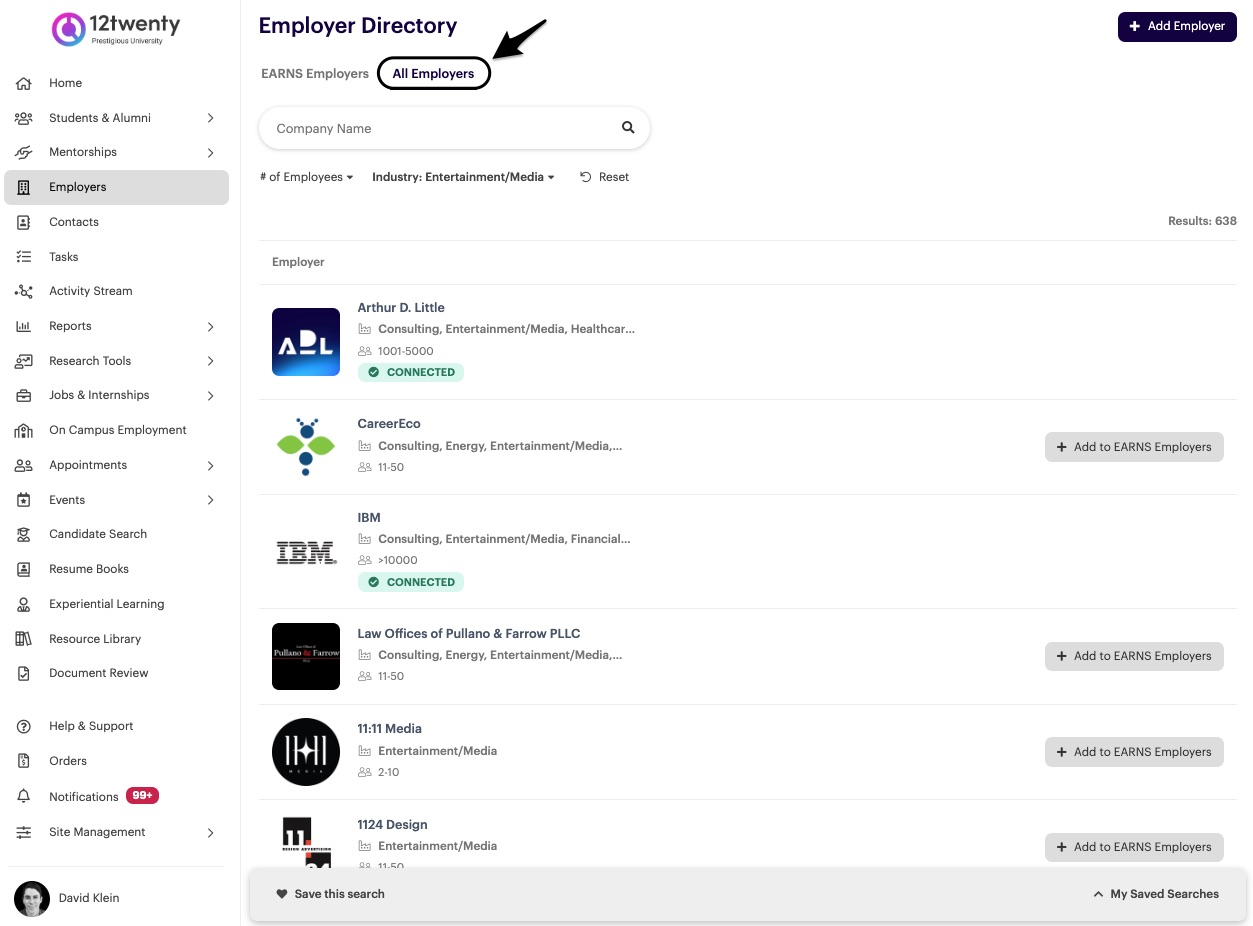Image resolution: width=1253 pixels, height=926 pixels.
Task: Expand Mentorships submenu chevron
Action: (x=210, y=153)
